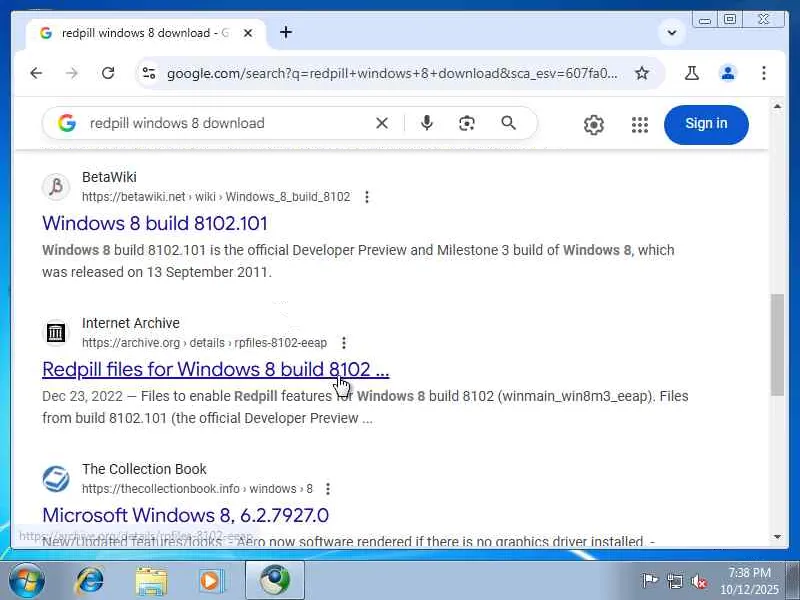
Task: Click the vertical scrollbar thumb
Action: 777,344
